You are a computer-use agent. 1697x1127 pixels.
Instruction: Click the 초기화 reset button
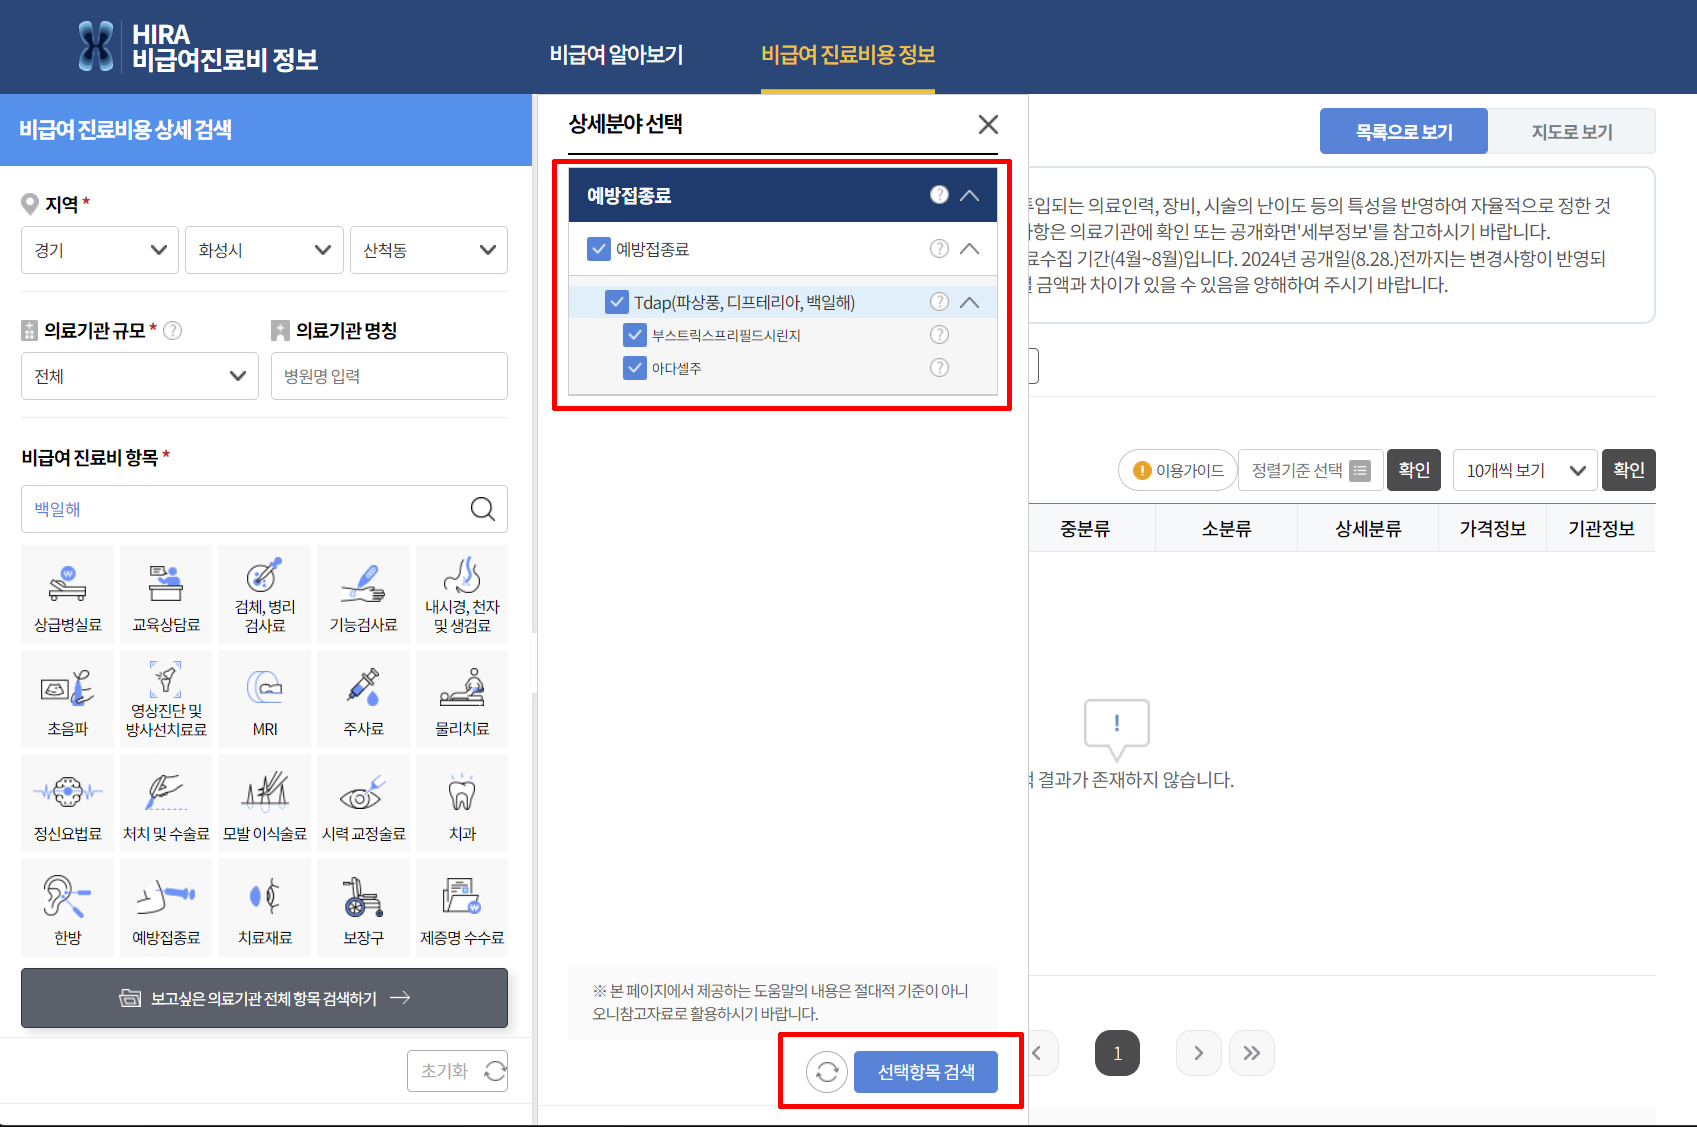click(457, 1070)
